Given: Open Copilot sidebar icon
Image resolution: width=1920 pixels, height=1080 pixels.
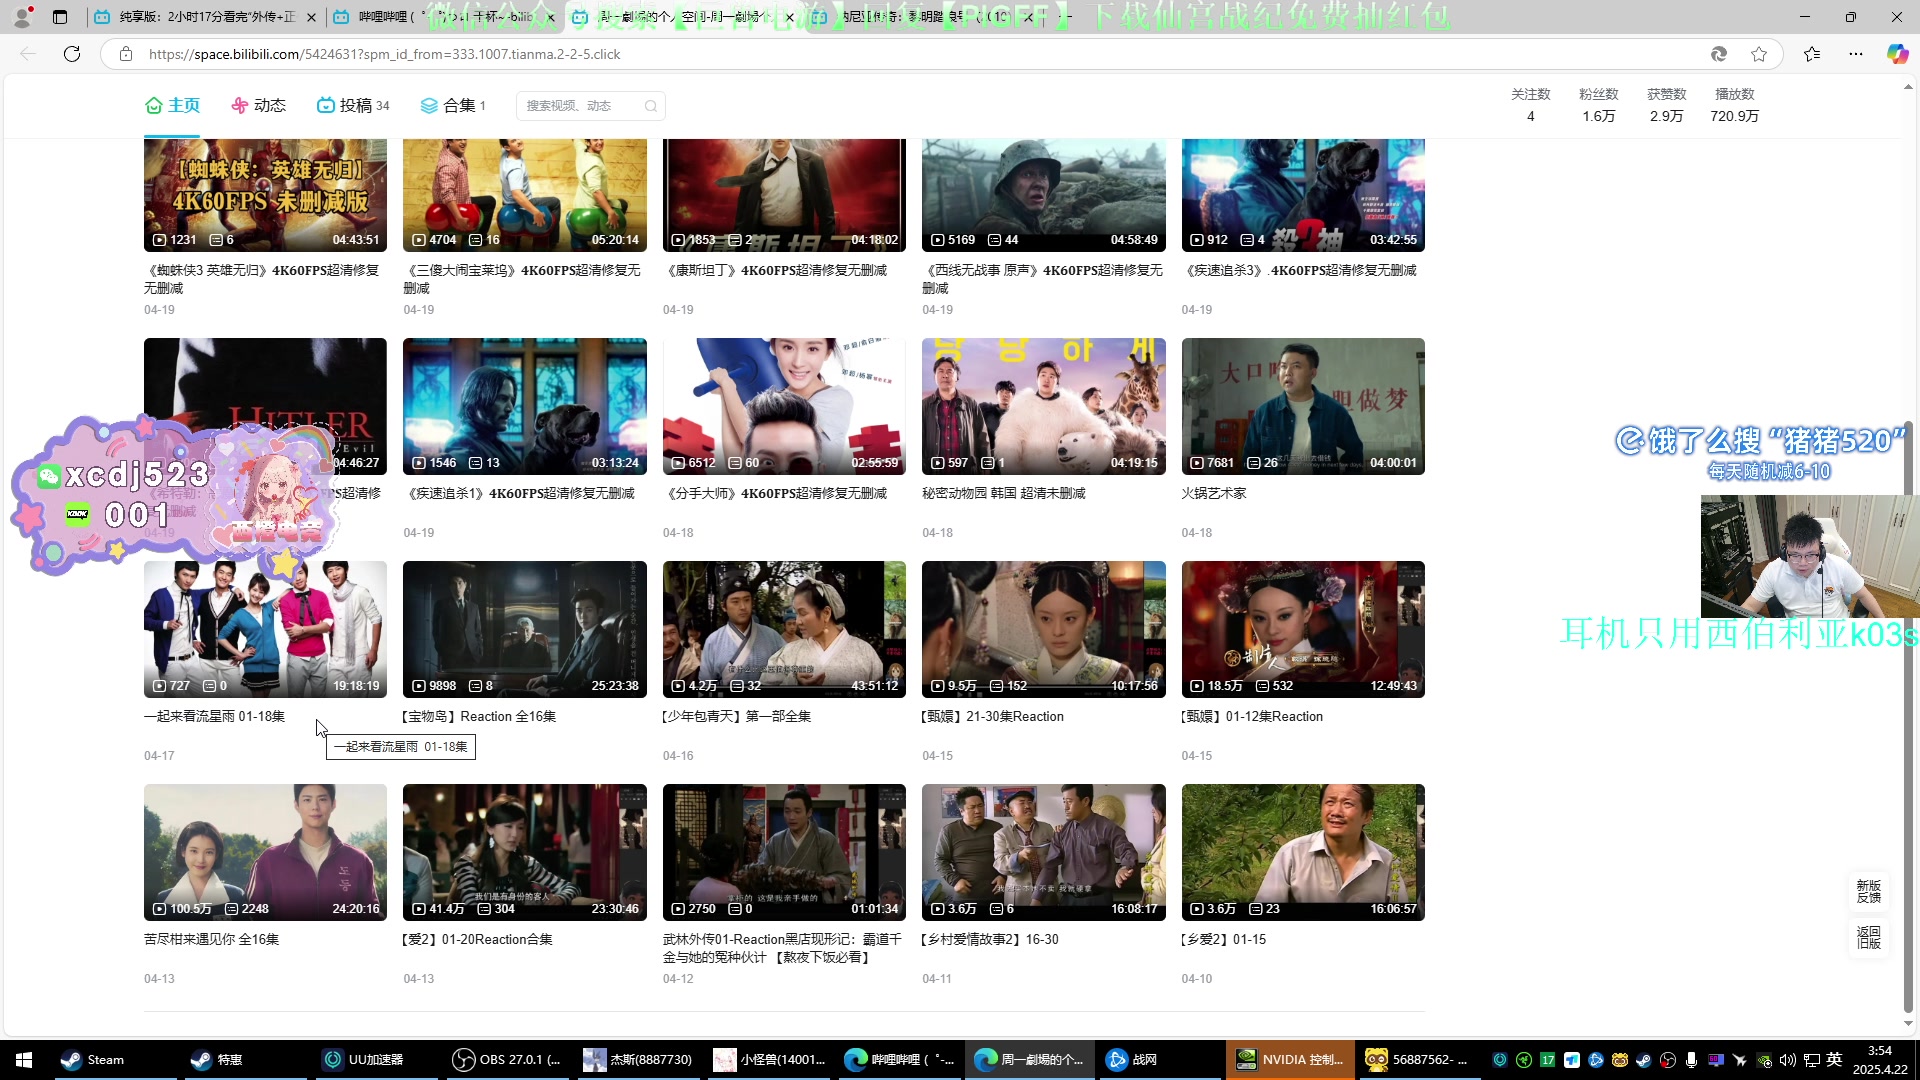Looking at the screenshot, I should tap(1897, 54).
